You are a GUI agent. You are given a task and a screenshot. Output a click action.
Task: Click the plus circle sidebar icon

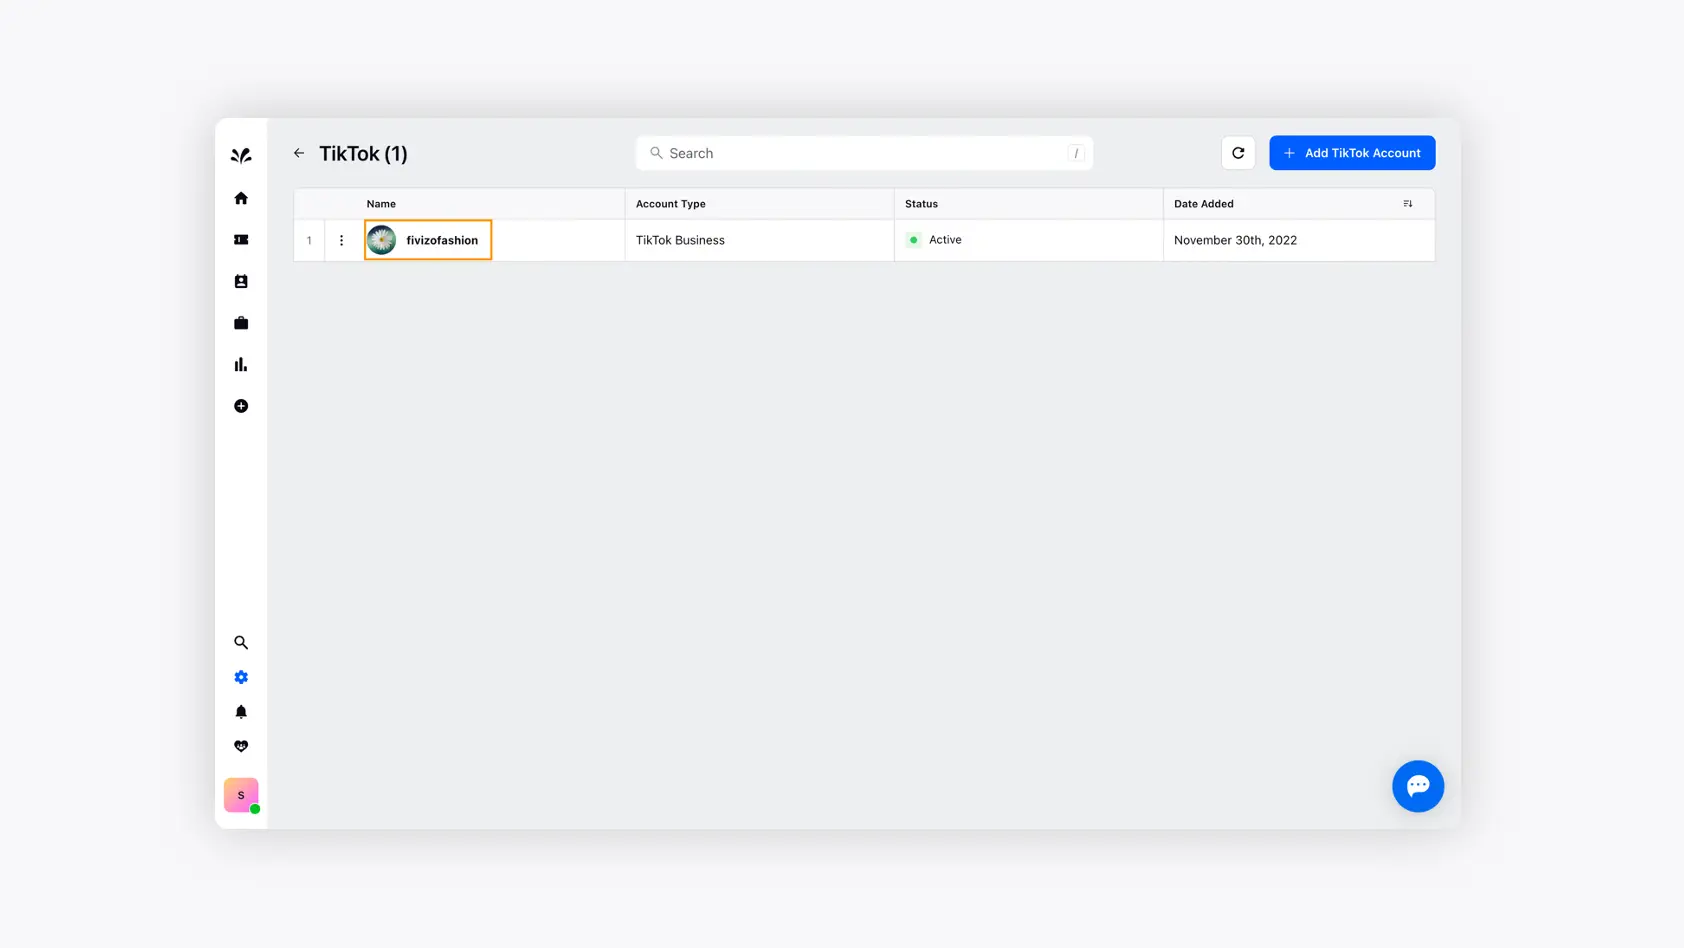coord(241,406)
